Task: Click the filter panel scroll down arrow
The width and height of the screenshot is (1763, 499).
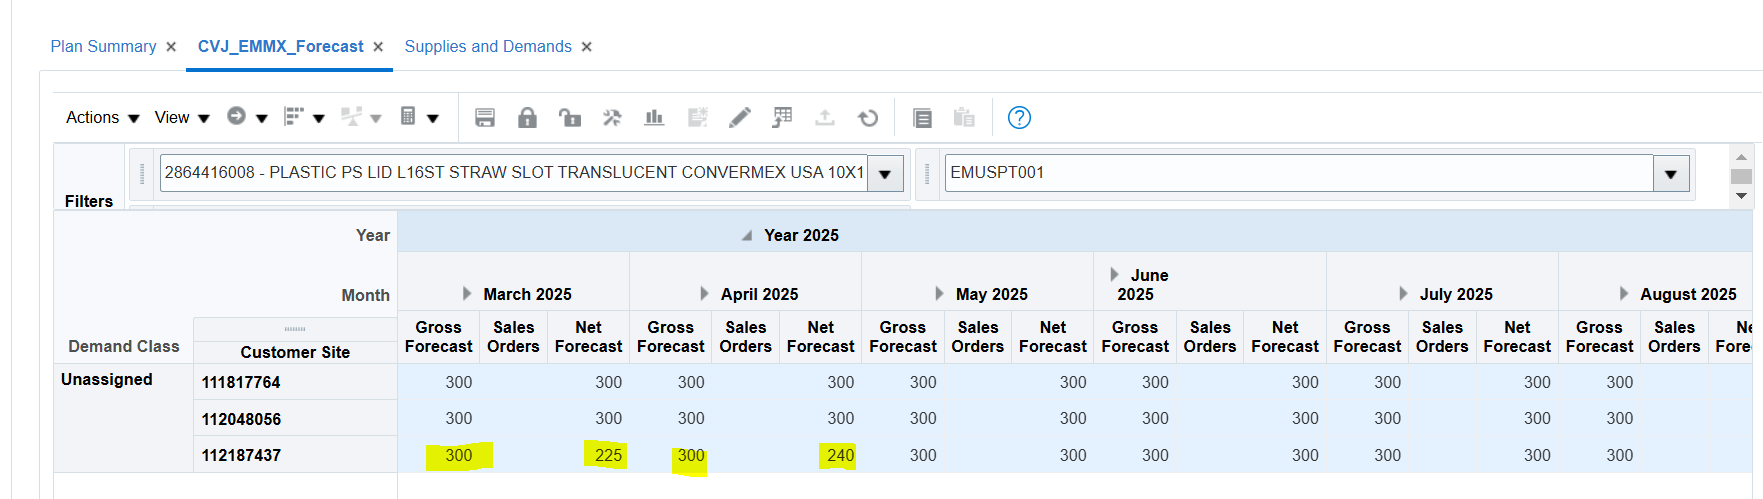Action: point(1741,196)
